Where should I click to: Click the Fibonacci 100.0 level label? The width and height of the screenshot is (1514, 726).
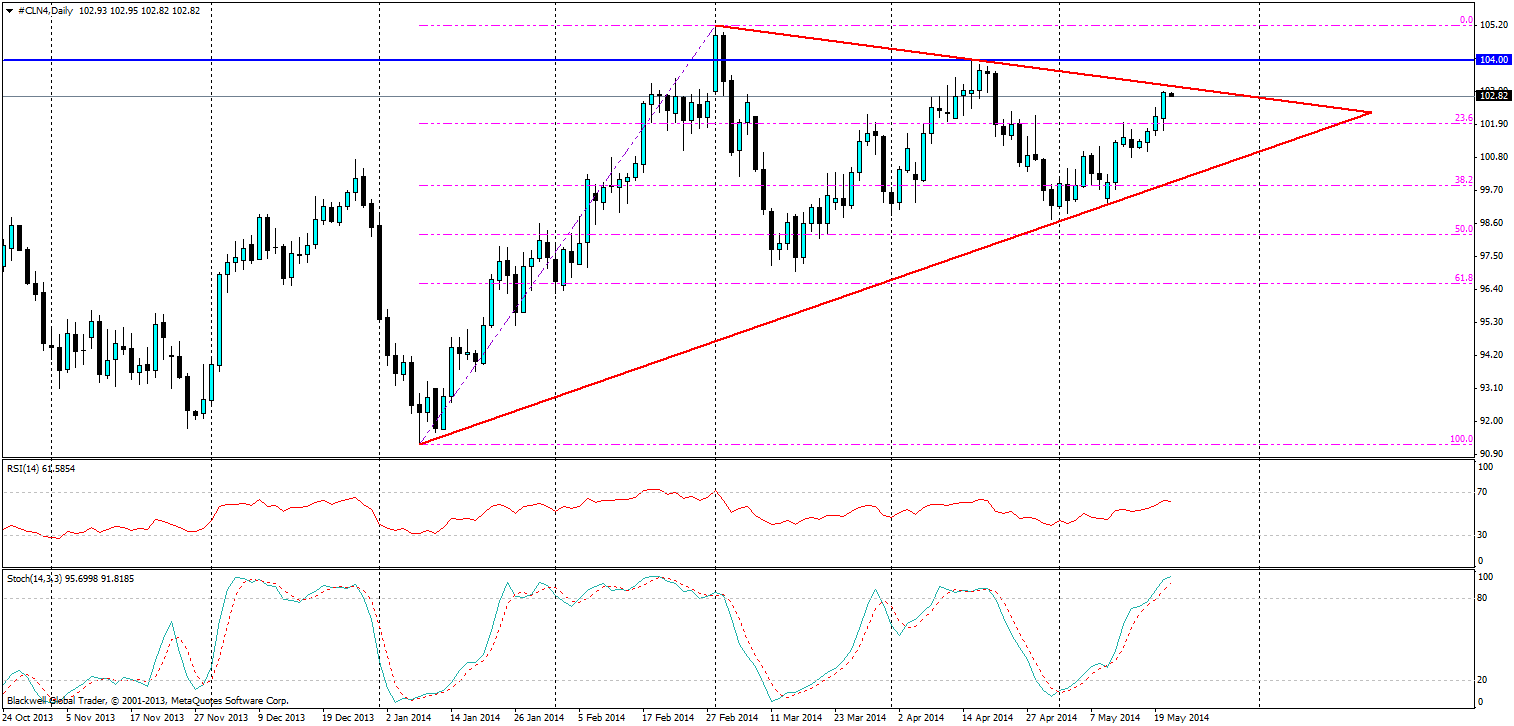1462,439
